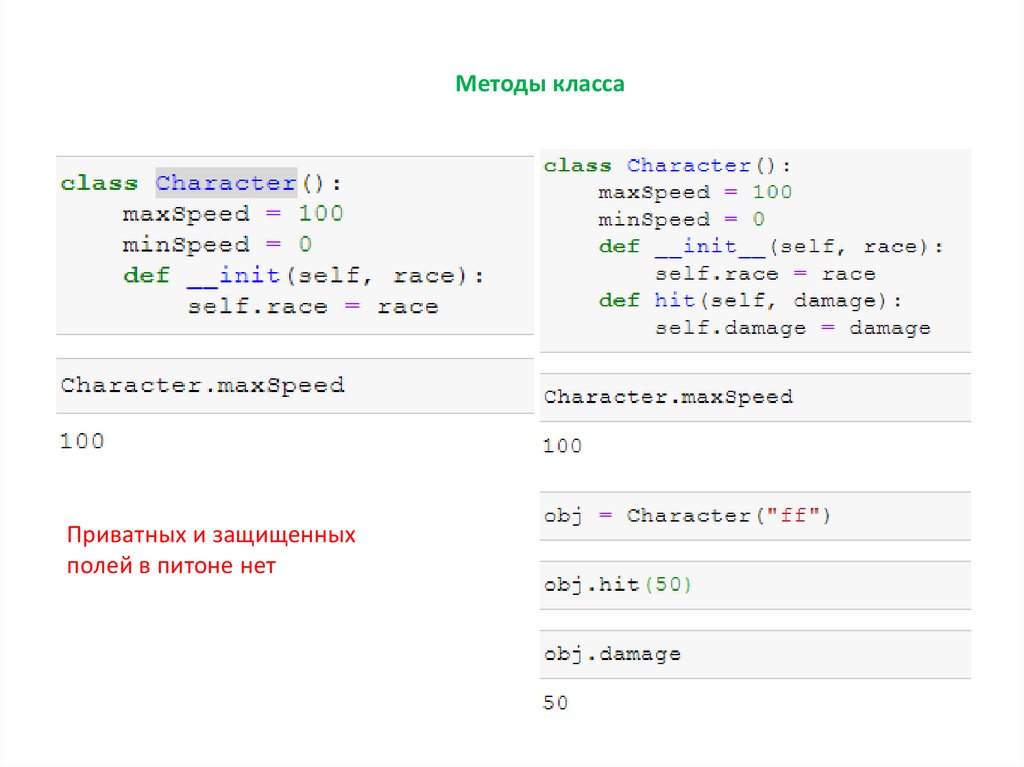Click the number 50 inside obj.hit call
Image resolution: width=1024 pixels, height=767 pixels.
673,585
